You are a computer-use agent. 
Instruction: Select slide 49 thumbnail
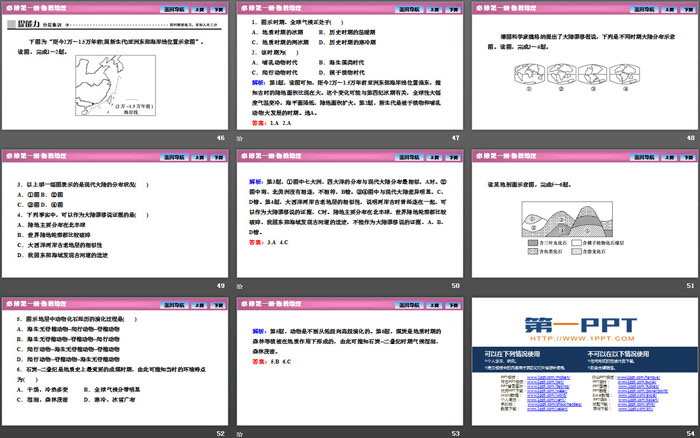click(115, 218)
